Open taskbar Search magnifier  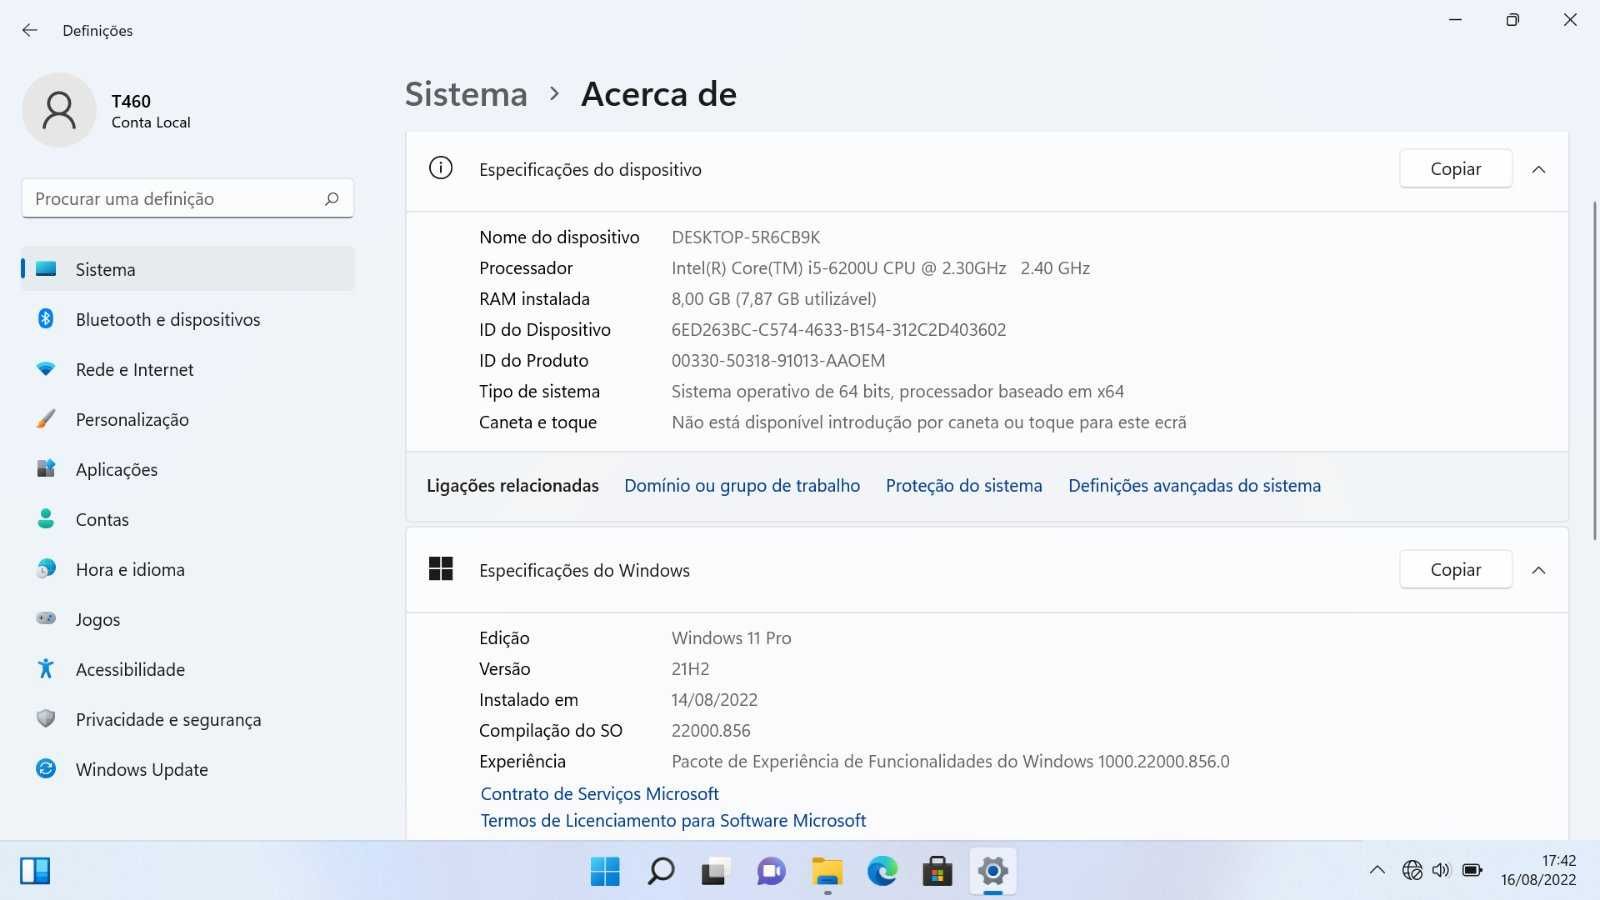(x=661, y=871)
